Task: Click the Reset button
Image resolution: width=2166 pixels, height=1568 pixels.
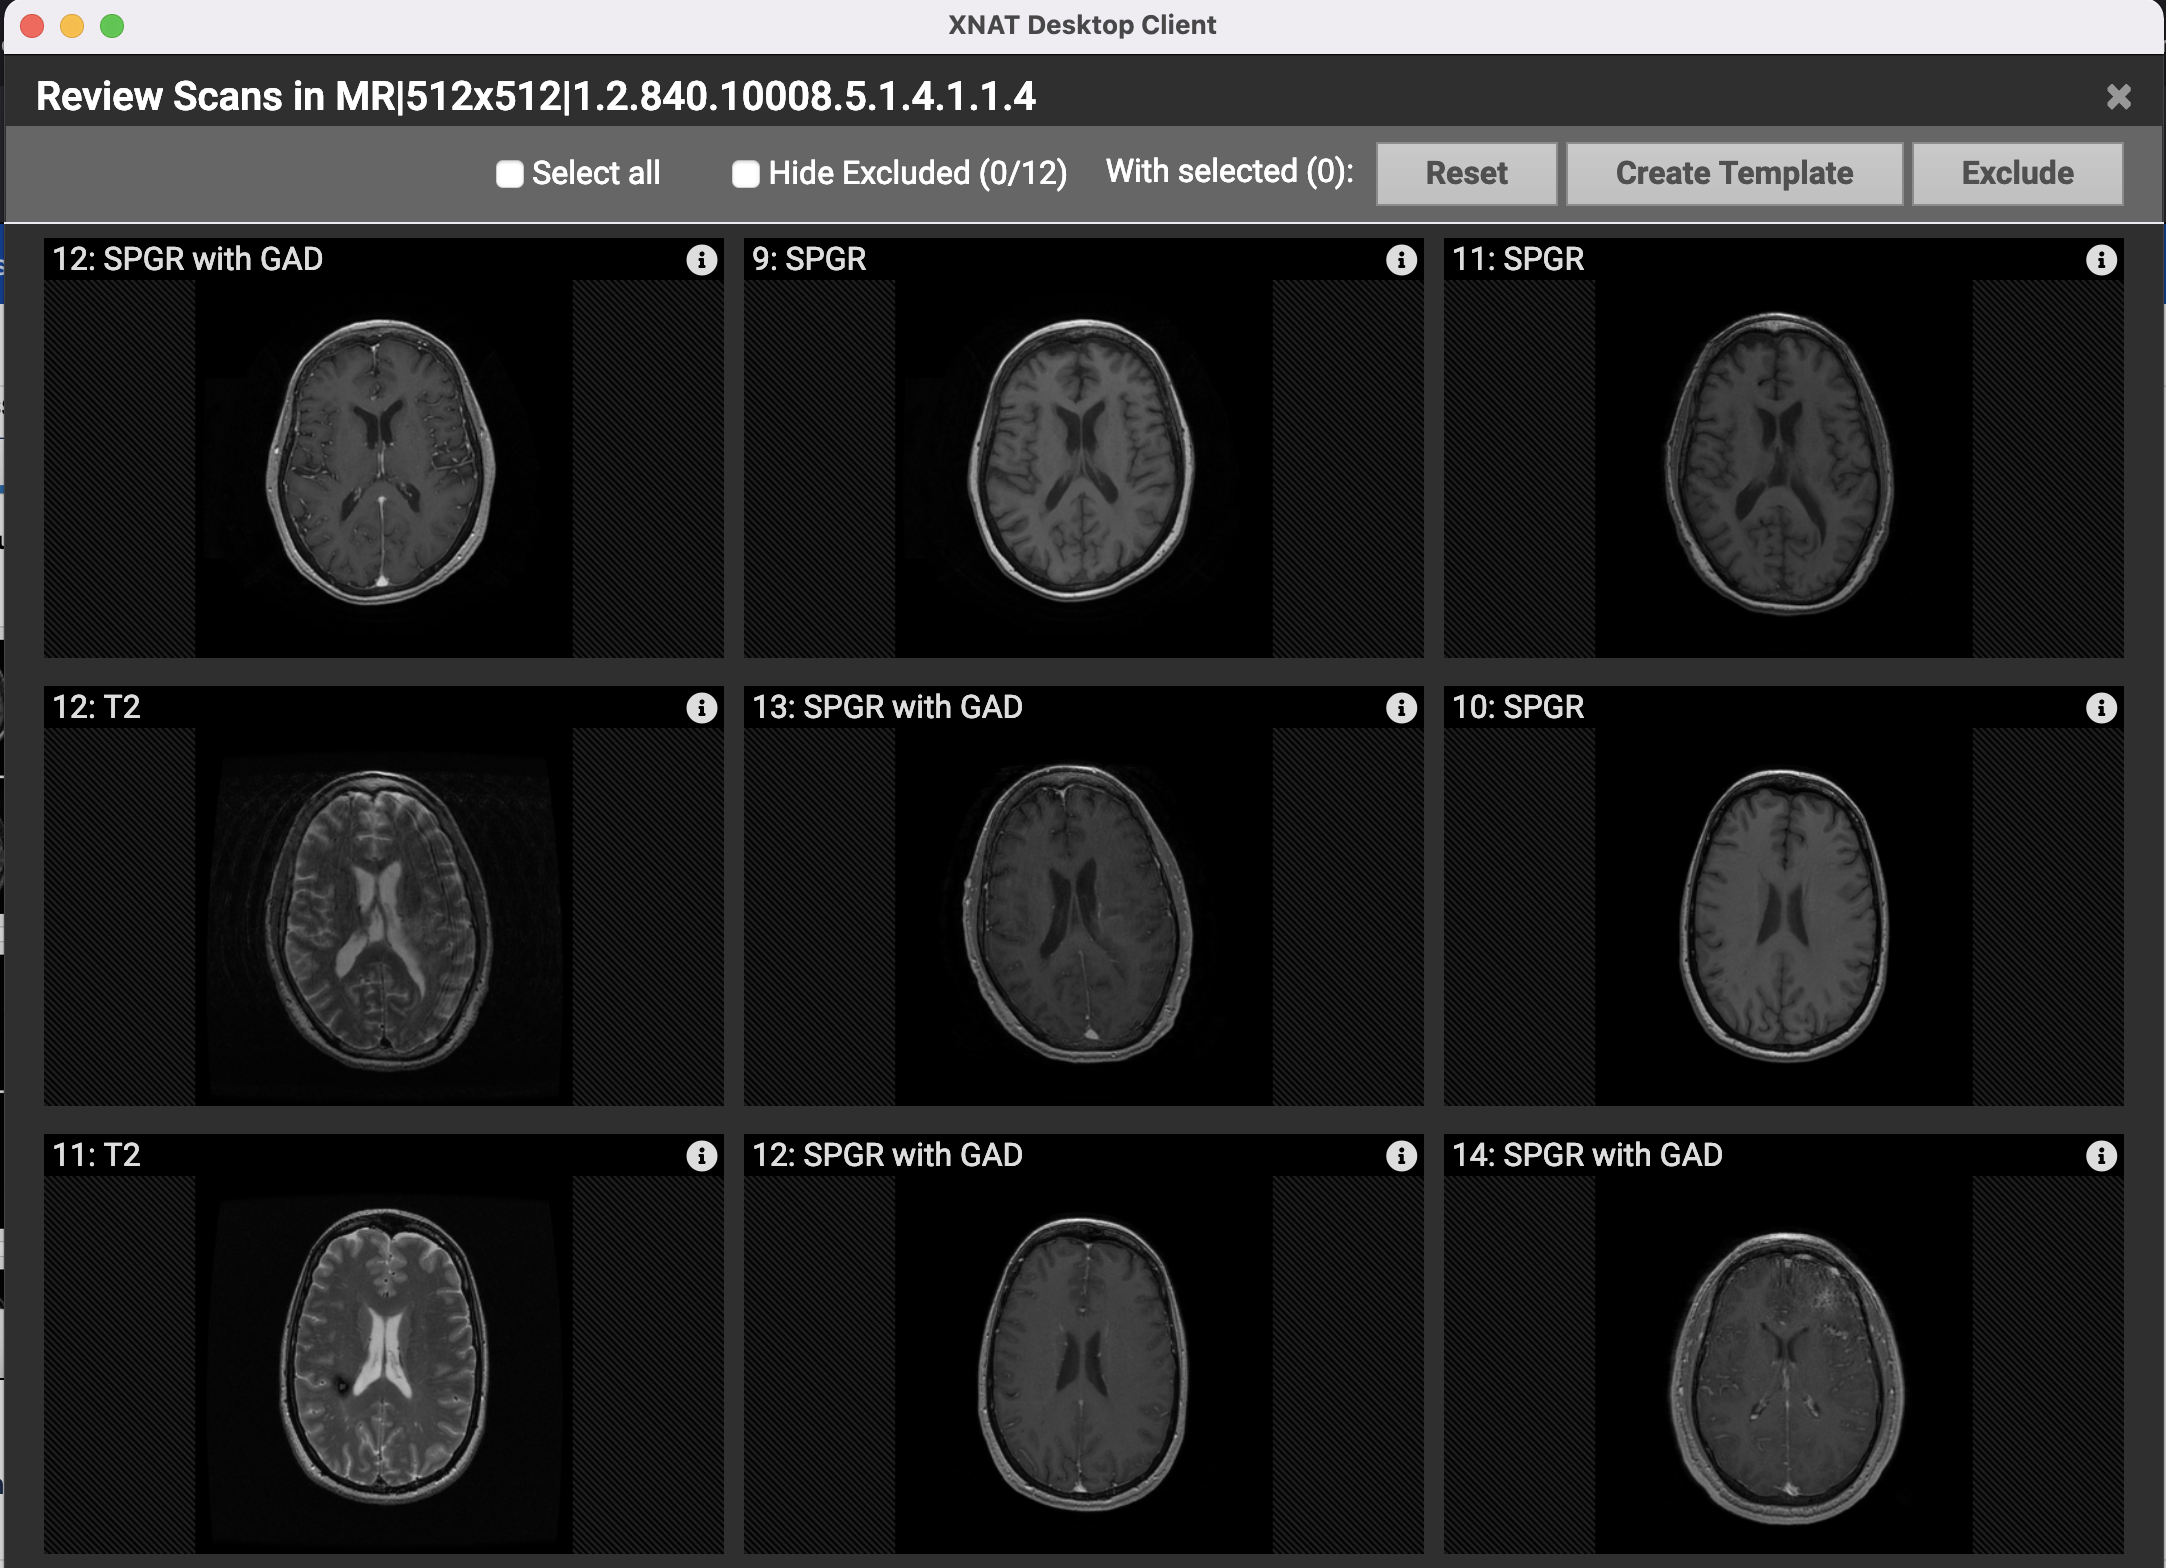Action: click(1466, 174)
